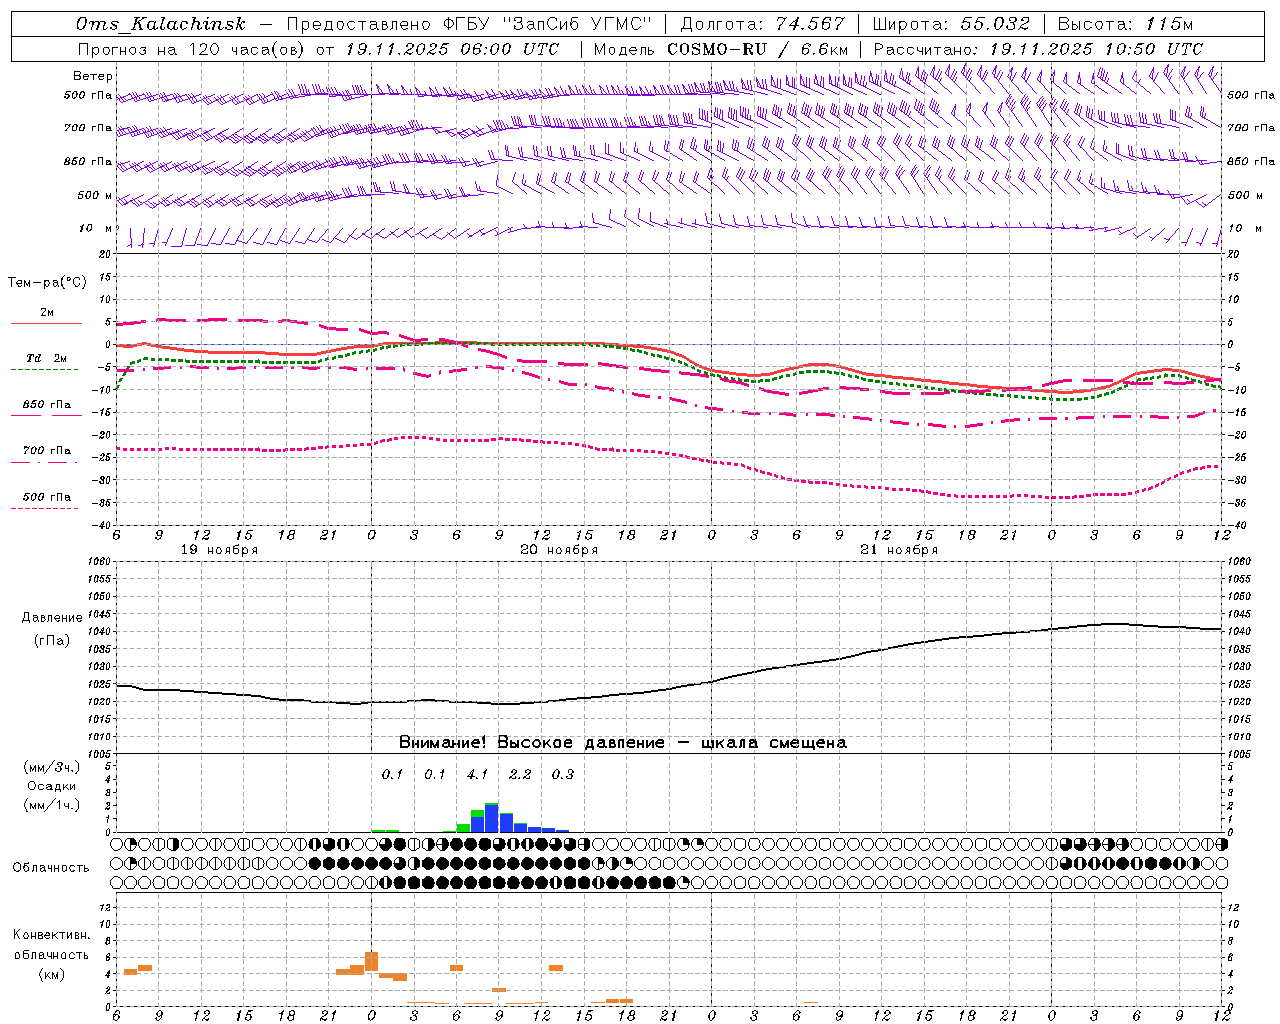Click the 500 м wind level label at left
Image resolution: width=1280 pixels, height=1024 pixels.
[x=95, y=196]
